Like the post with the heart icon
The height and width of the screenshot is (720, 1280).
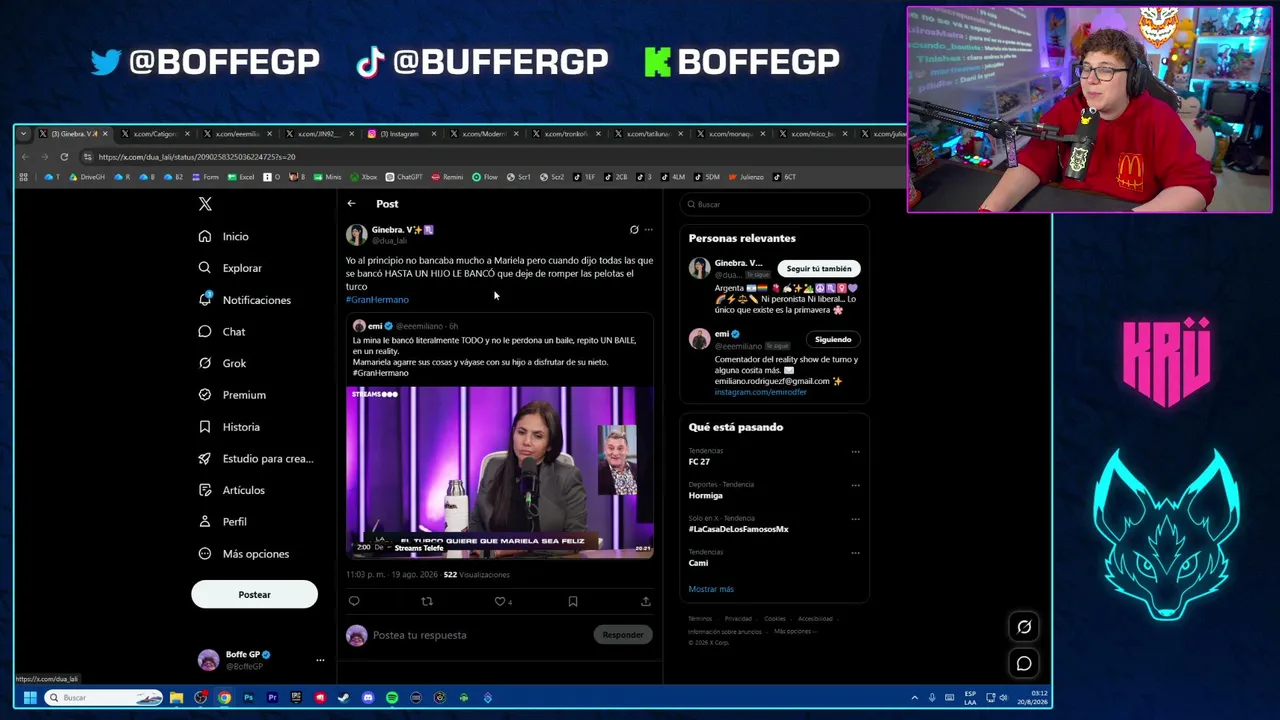point(500,601)
